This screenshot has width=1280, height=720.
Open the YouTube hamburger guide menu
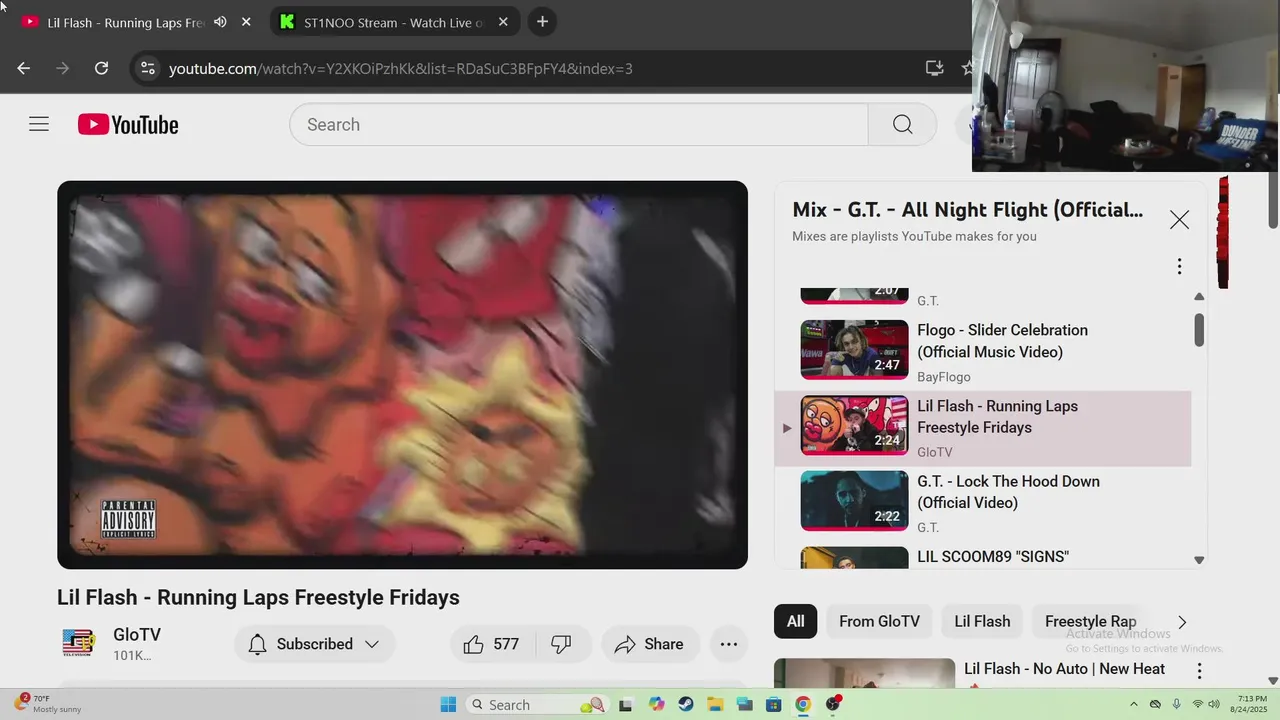pos(39,125)
